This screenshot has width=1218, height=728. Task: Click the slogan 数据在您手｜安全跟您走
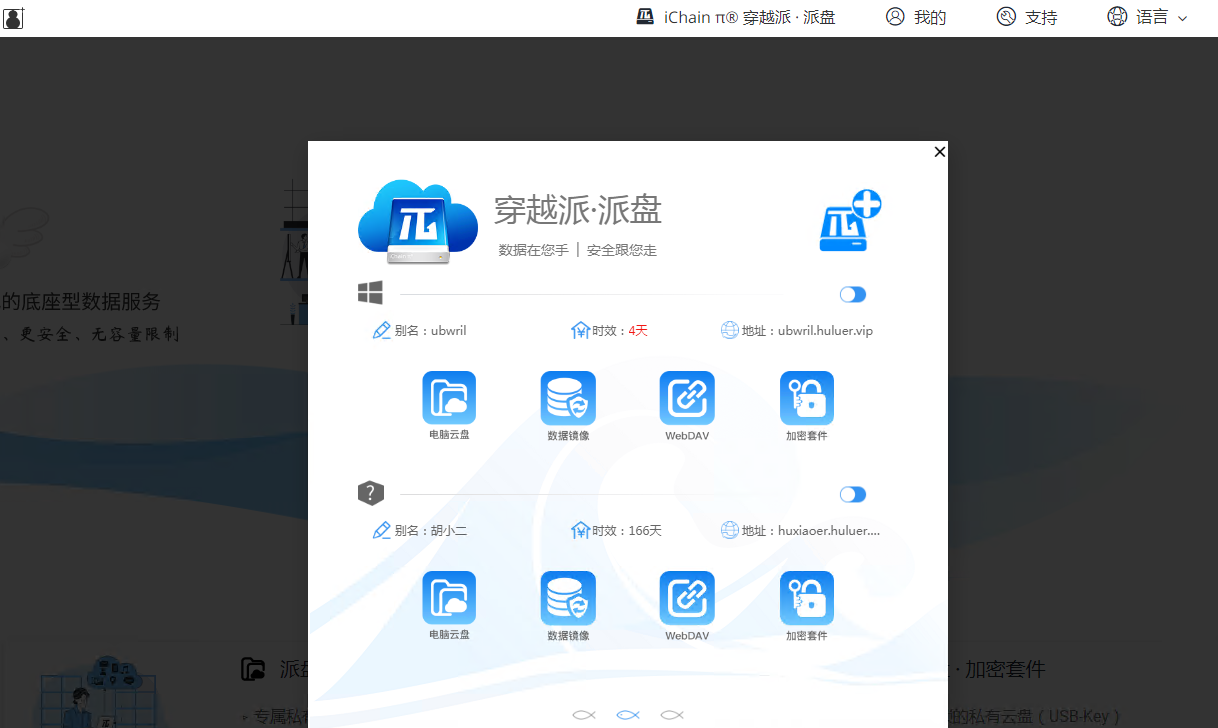point(578,250)
